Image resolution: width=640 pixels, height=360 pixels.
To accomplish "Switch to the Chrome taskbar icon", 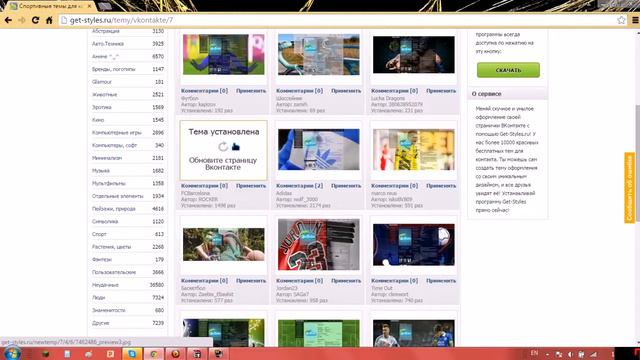I will tap(153, 354).
